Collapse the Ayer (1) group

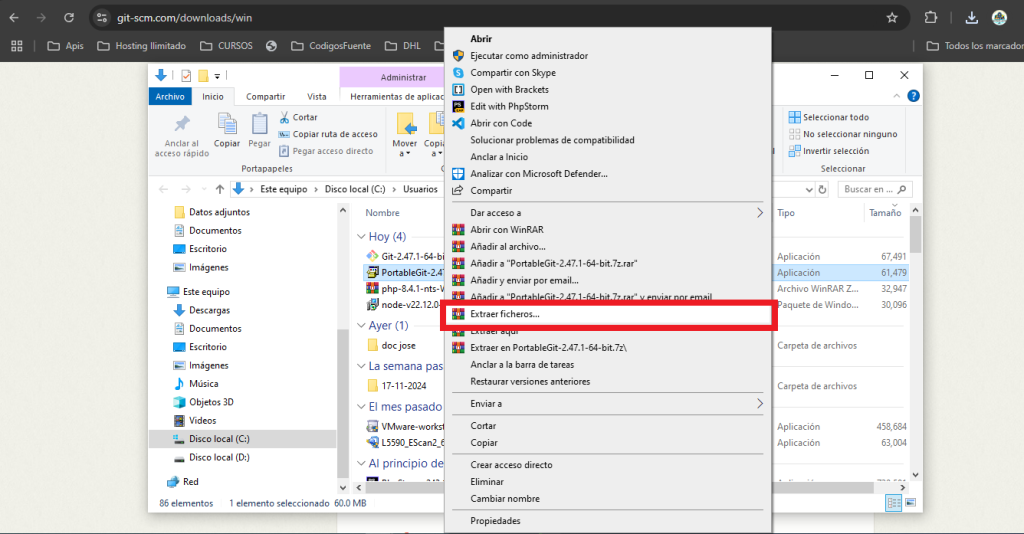[361, 325]
